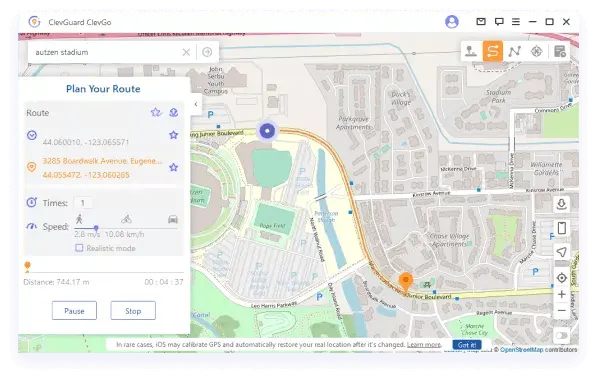Open the hamburger menu in title bar
The image size is (597, 379).
[x=516, y=22]
